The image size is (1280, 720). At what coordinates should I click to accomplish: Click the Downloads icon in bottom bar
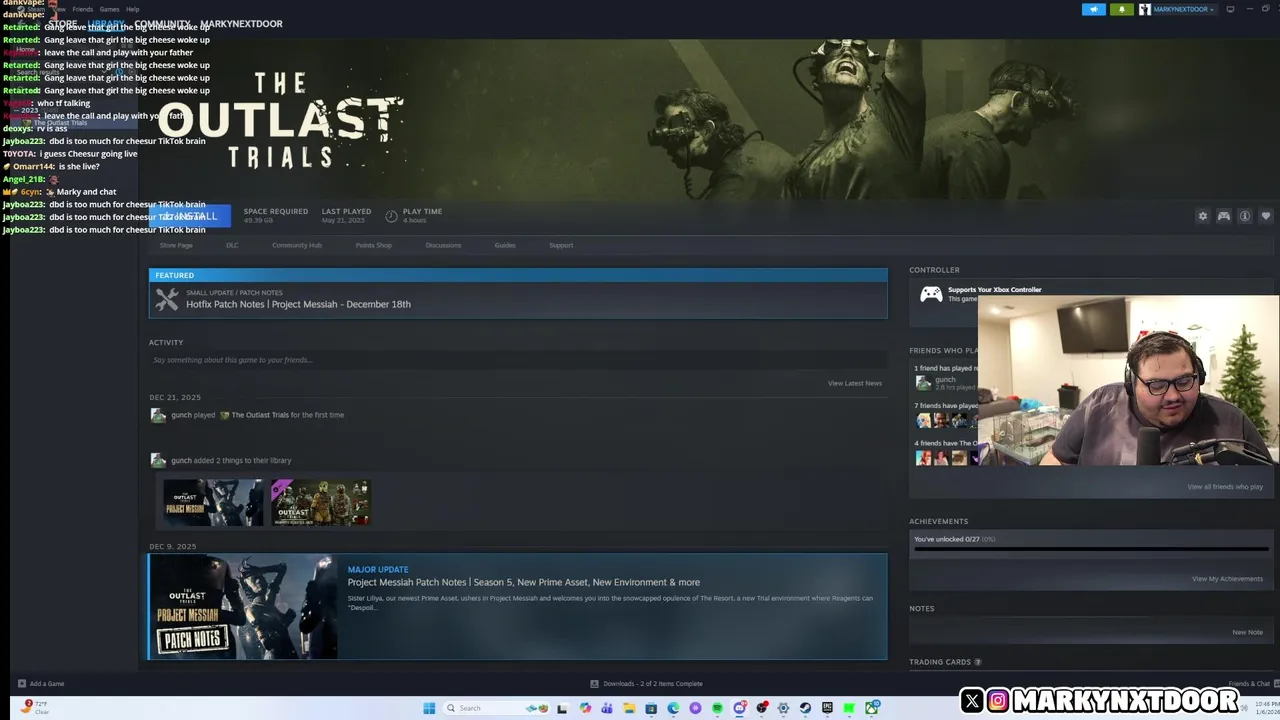click(x=594, y=684)
